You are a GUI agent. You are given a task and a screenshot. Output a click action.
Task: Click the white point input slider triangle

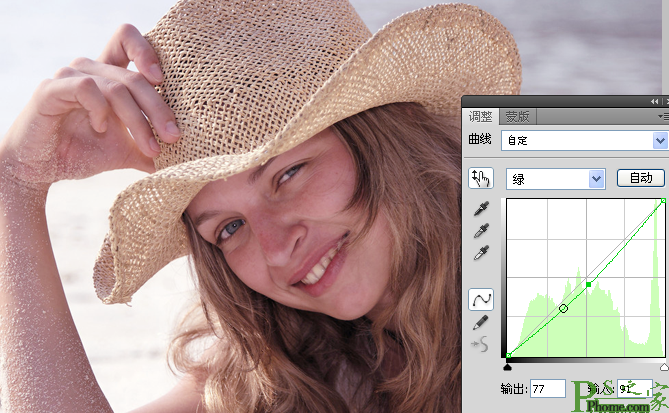(664, 367)
